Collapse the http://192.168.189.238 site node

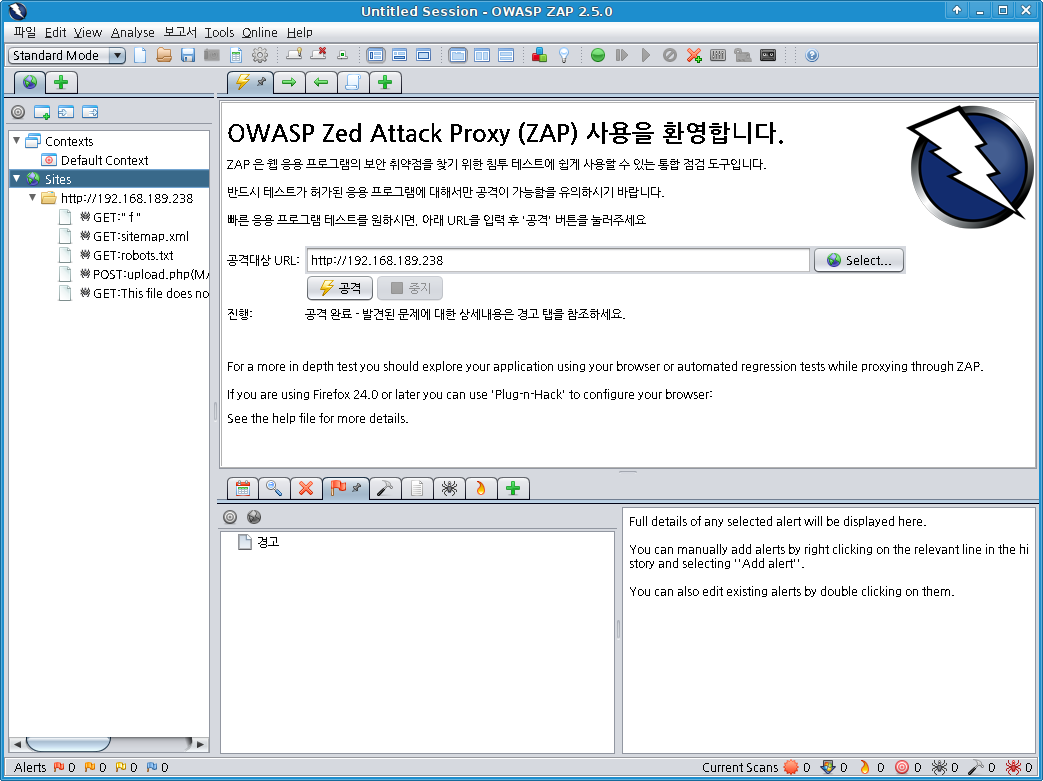pyautogui.click(x=33, y=198)
